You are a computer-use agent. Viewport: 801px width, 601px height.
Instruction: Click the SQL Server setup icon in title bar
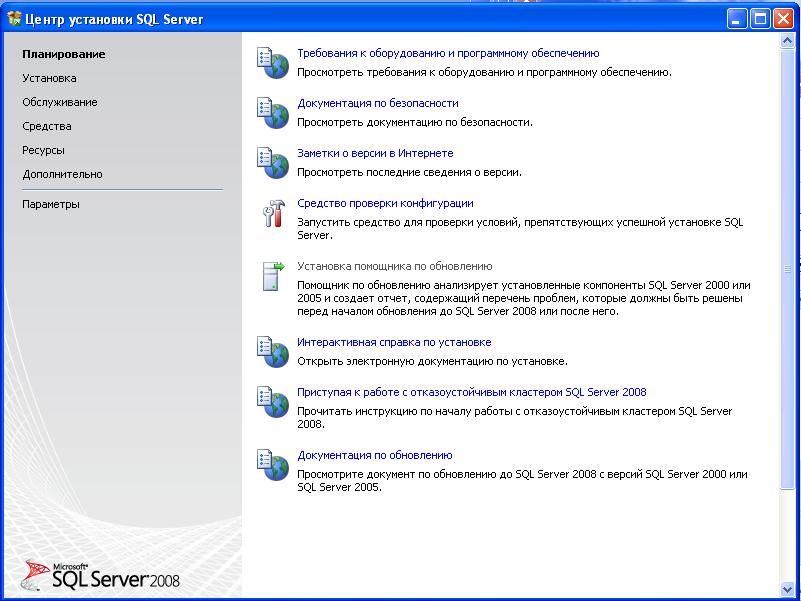click(14, 19)
